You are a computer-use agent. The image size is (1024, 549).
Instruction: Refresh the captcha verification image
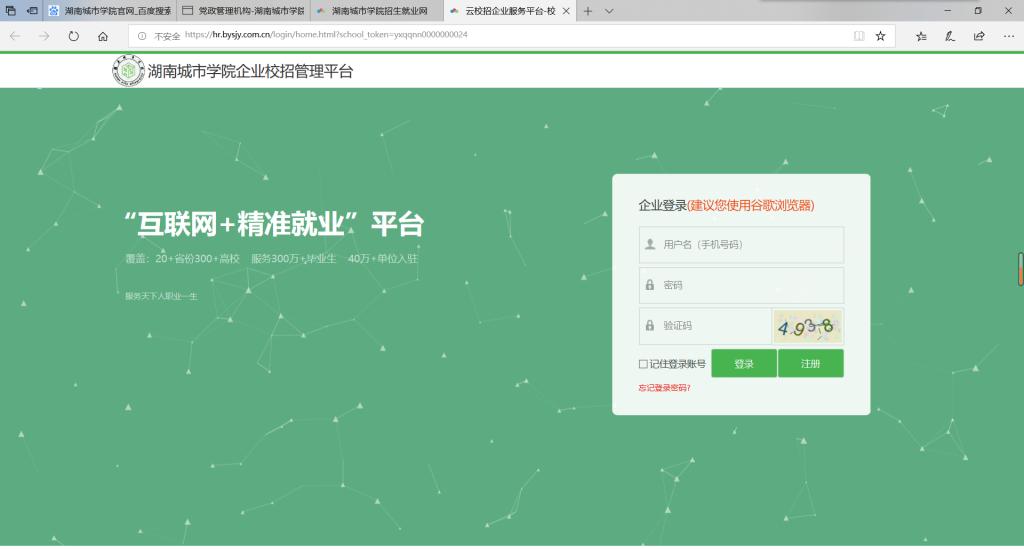[807, 326]
